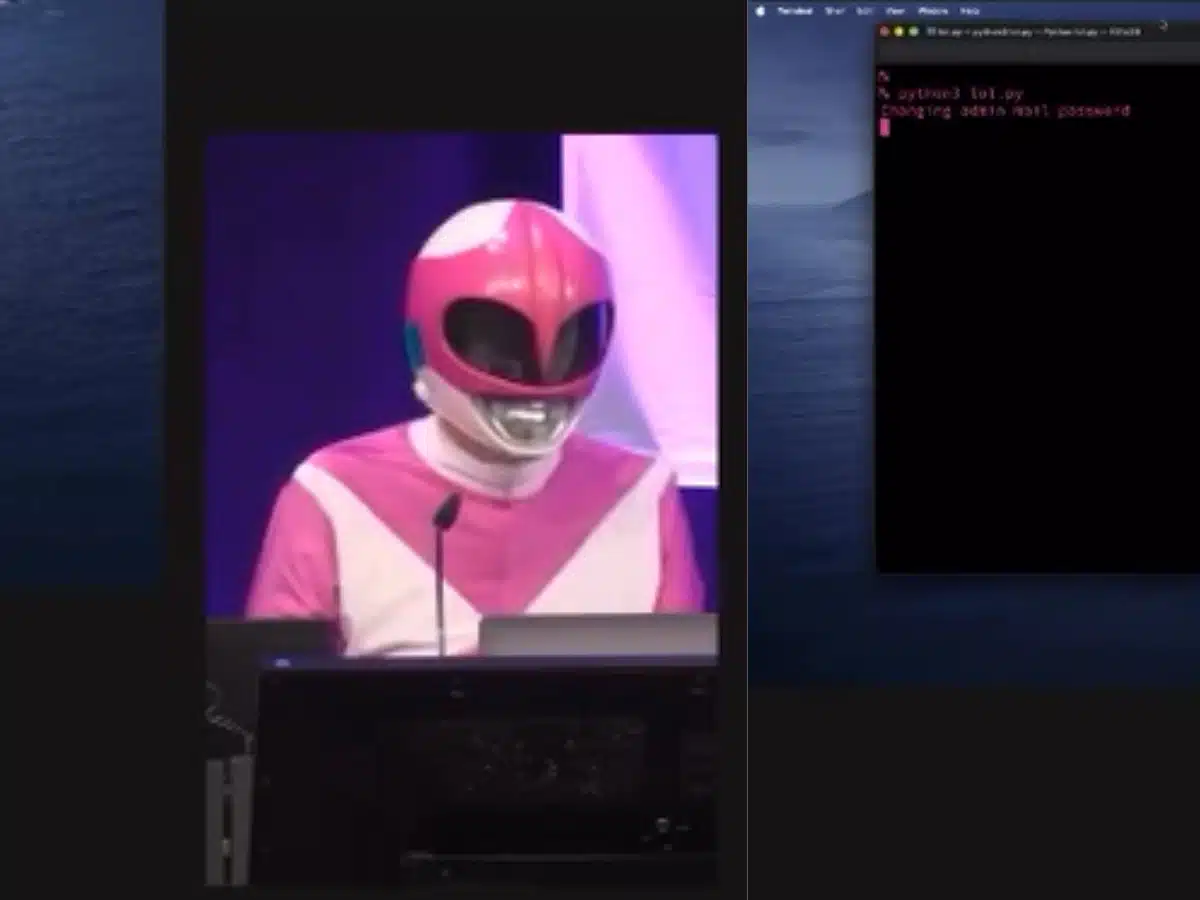Screen dimensions: 1200x900
Task: Click the silver laptop in the video
Action: pyautogui.click(x=598, y=634)
